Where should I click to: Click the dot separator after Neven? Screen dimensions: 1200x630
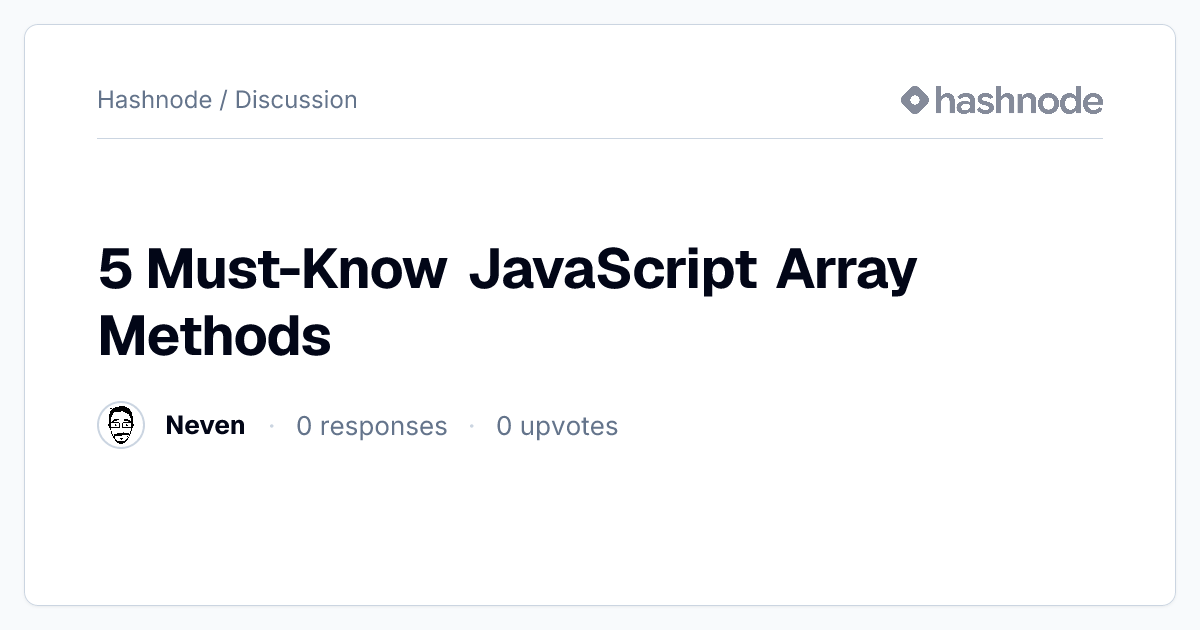[x=271, y=426]
